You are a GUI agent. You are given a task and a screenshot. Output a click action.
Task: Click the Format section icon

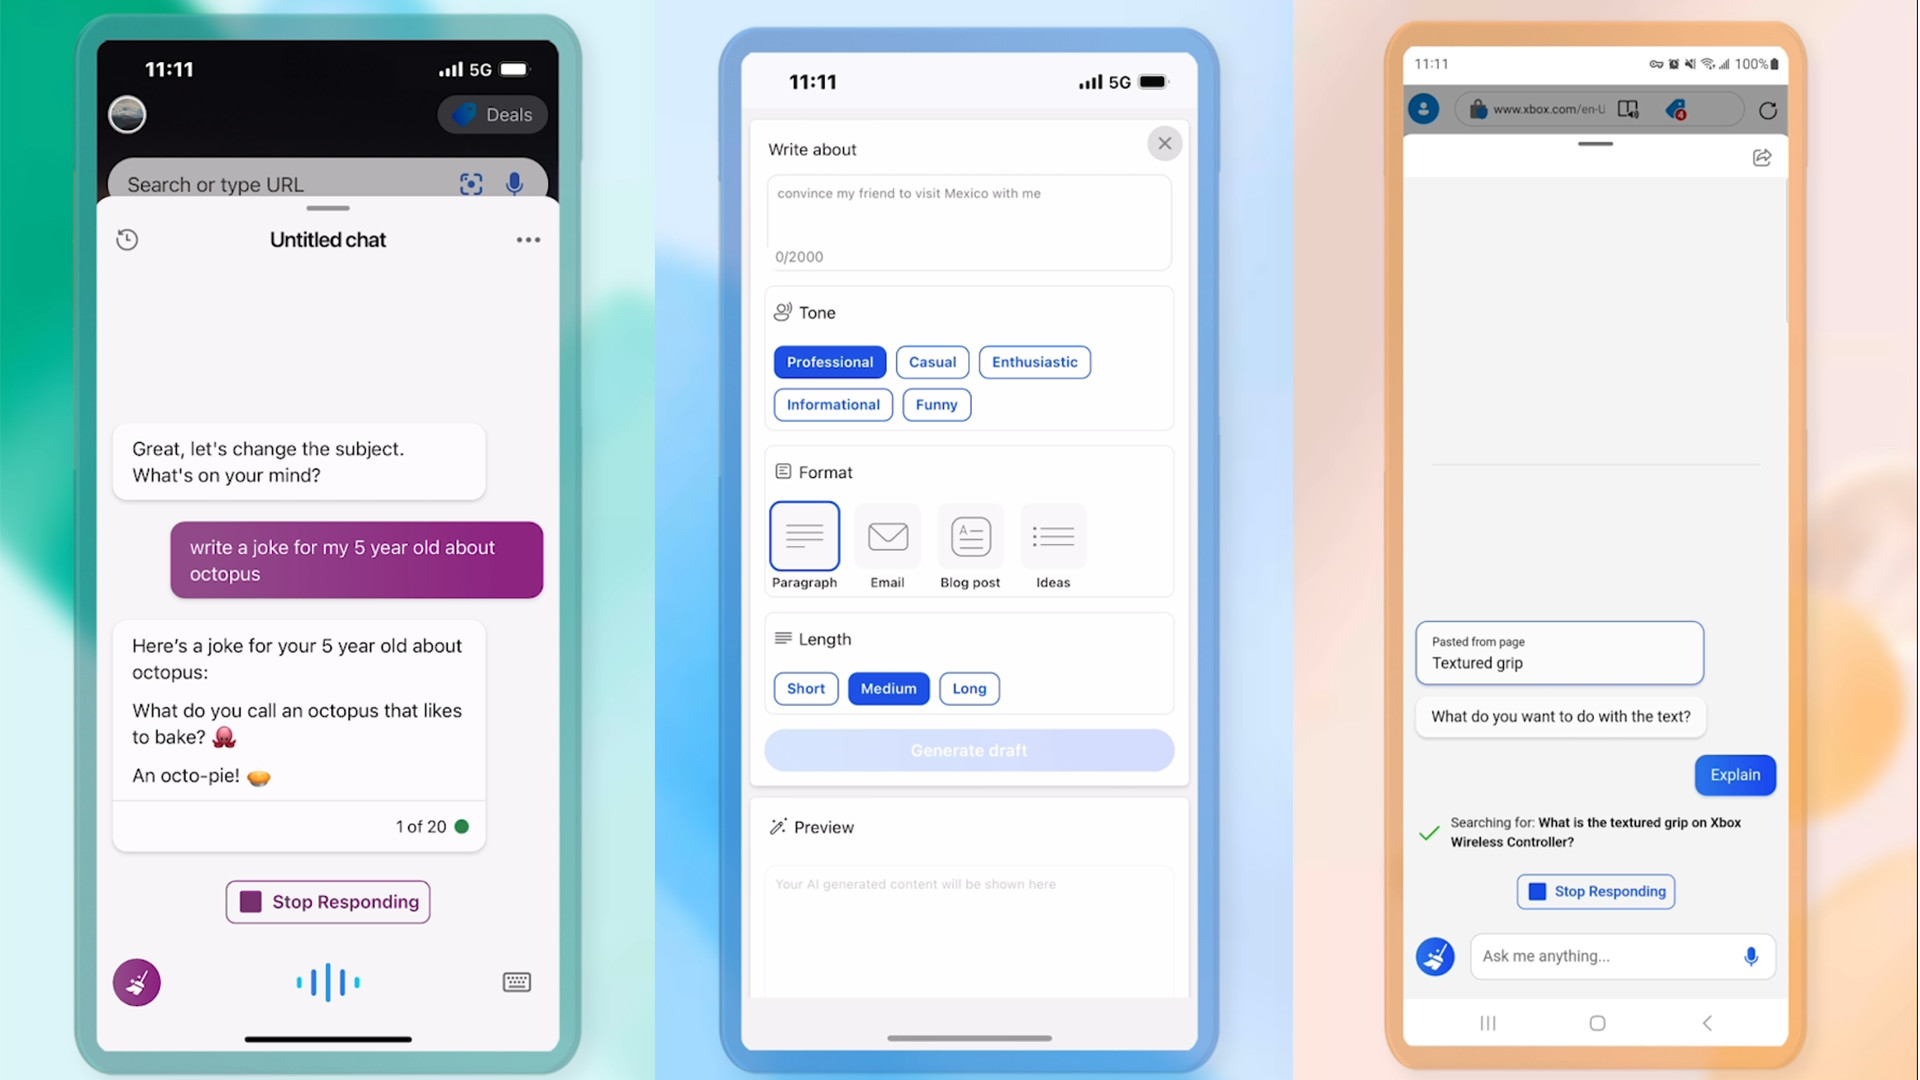point(781,472)
